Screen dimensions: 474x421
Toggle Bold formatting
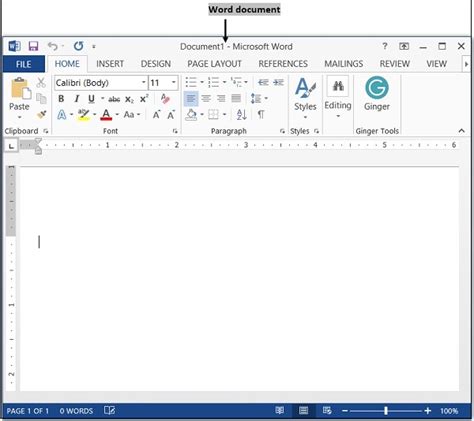click(61, 99)
